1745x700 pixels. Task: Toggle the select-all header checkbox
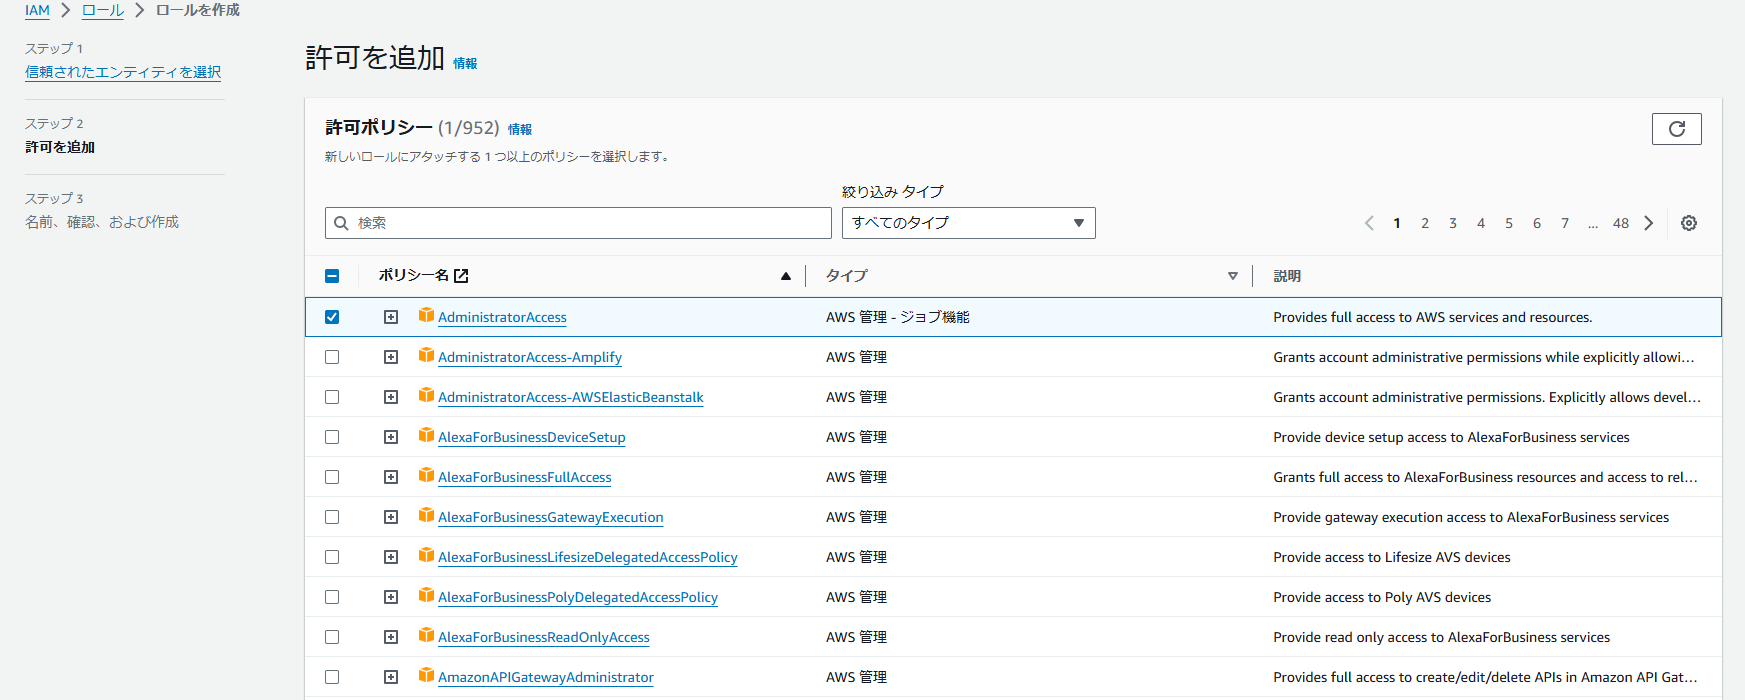[x=332, y=276]
